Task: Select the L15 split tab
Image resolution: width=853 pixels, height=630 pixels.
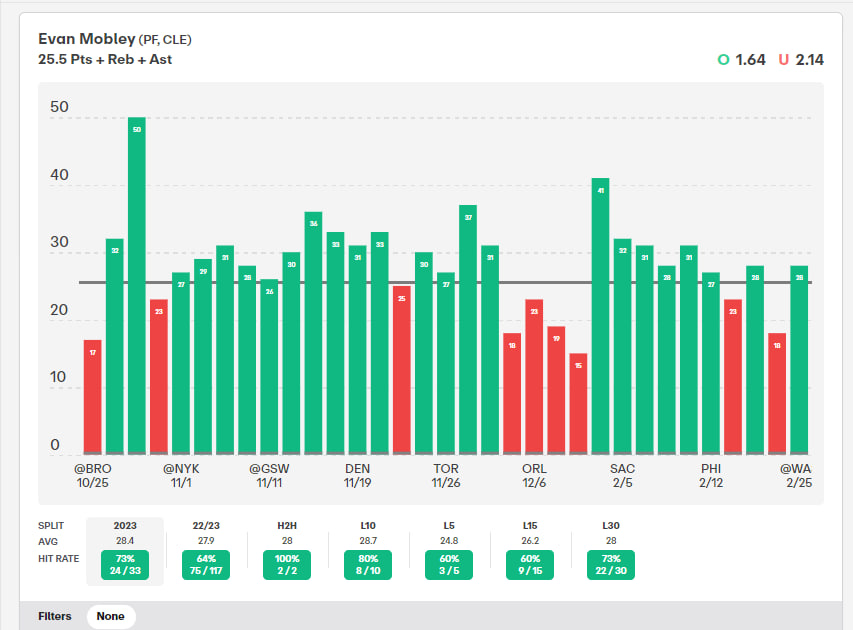Action: point(530,526)
